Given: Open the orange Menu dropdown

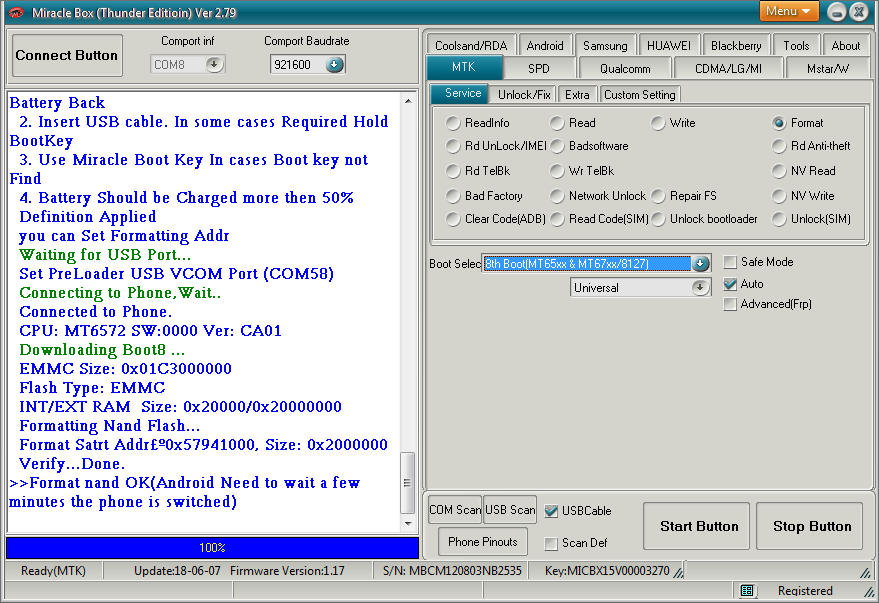Looking at the screenshot, I should 789,11.
